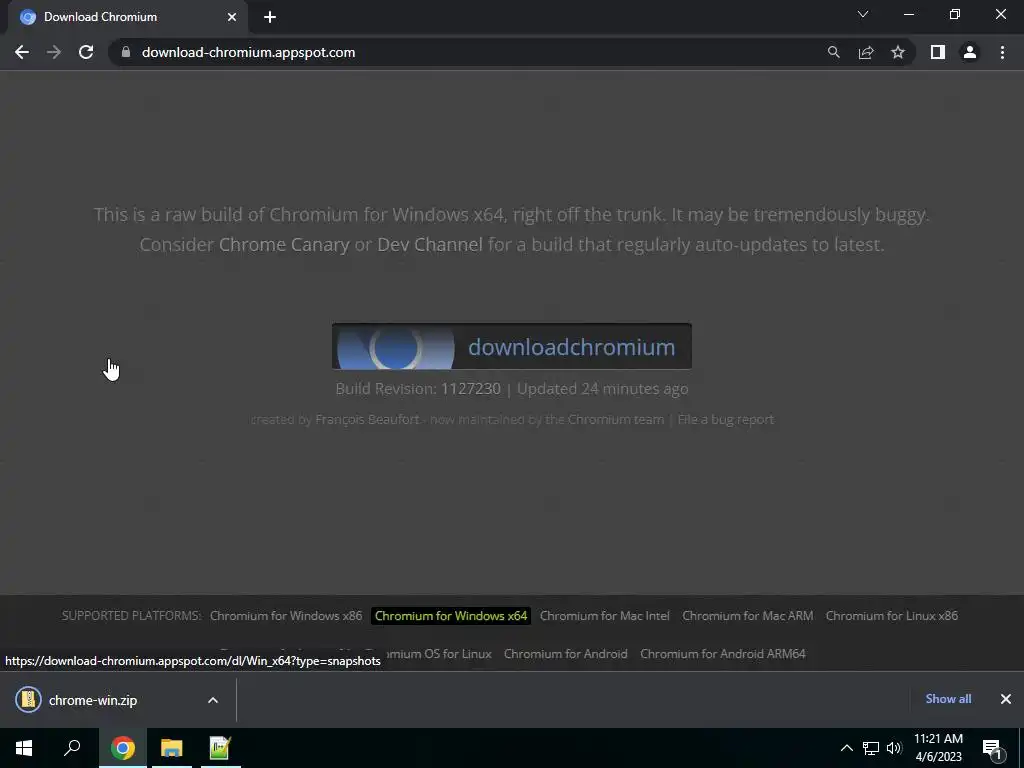Close the downloads bar
The image size is (1024, 768).
pos(1006,699)
